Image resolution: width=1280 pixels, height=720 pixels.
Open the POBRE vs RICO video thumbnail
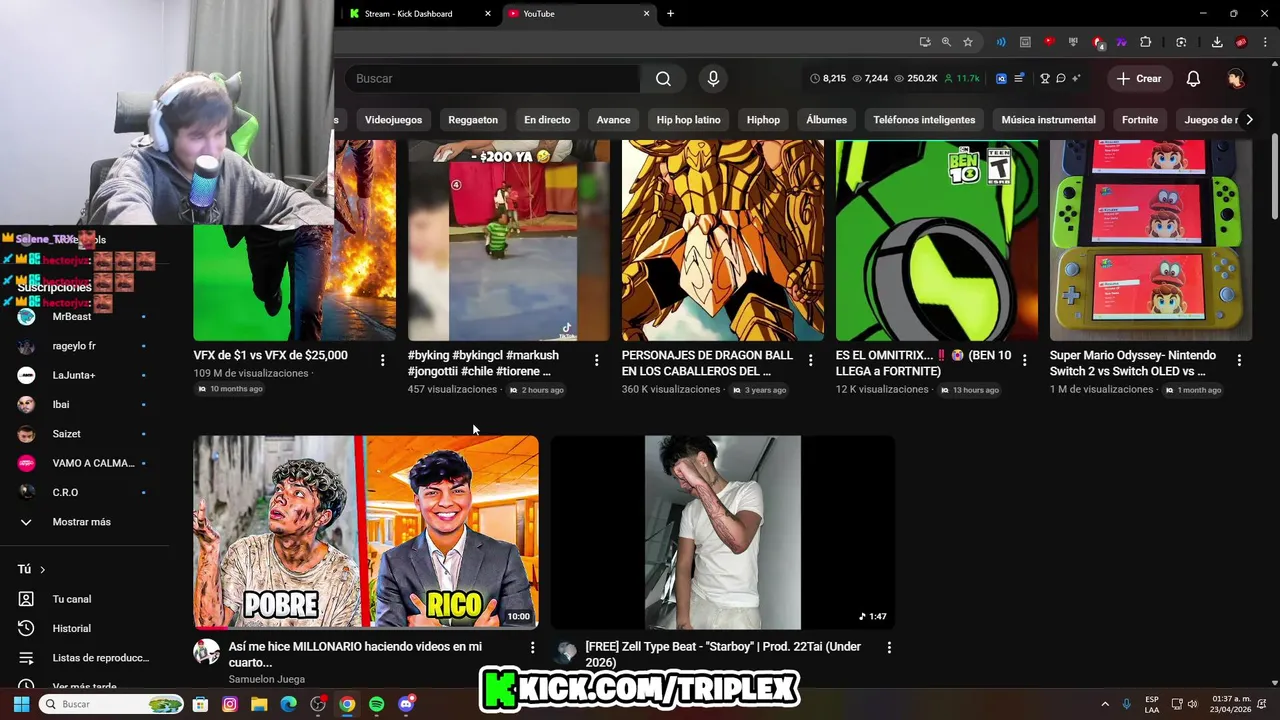click(x=366, y=532)
